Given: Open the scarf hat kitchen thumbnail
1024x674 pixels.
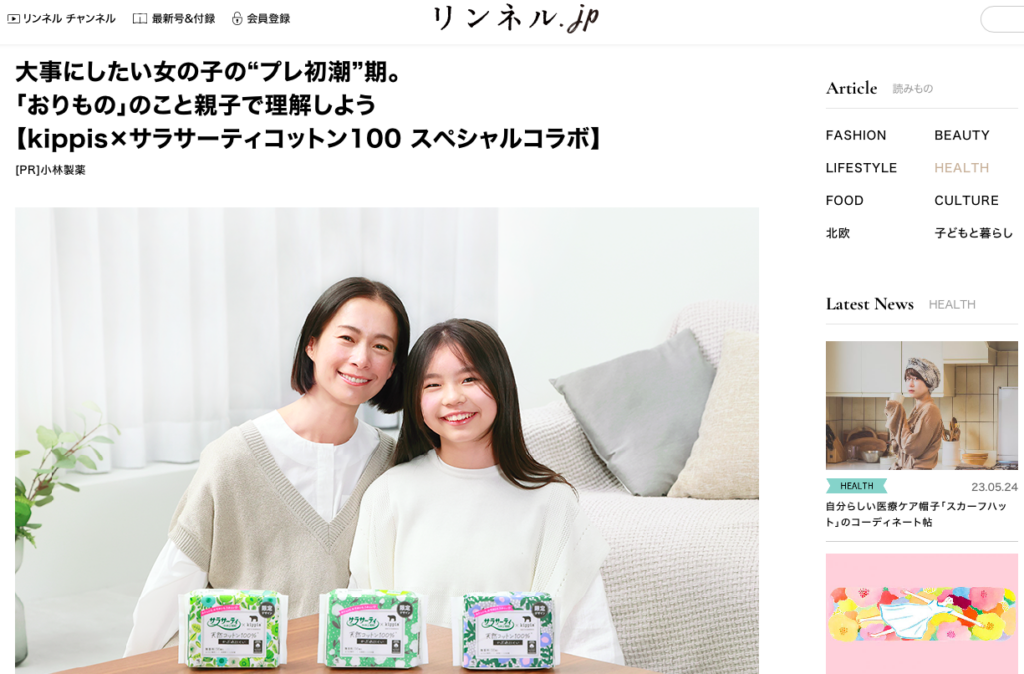Looking at the screenshot, I should tap(921, 405).
